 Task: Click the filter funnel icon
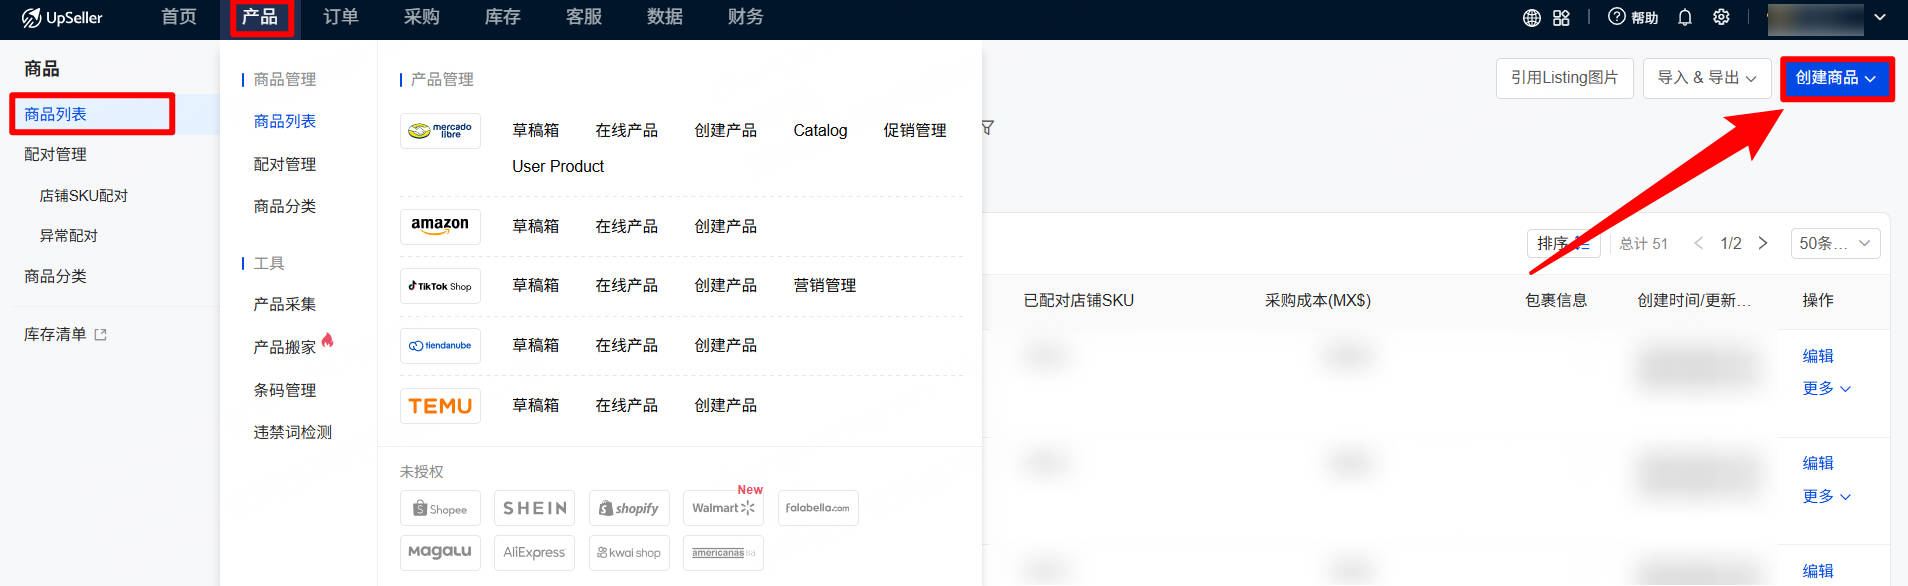click(x=988, y=127)
